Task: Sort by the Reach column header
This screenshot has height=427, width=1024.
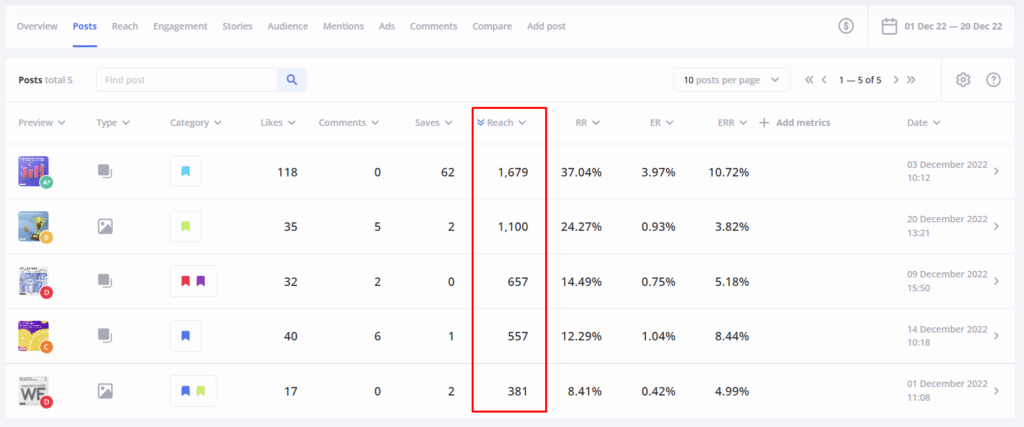Action: click(x=501, y=123)
